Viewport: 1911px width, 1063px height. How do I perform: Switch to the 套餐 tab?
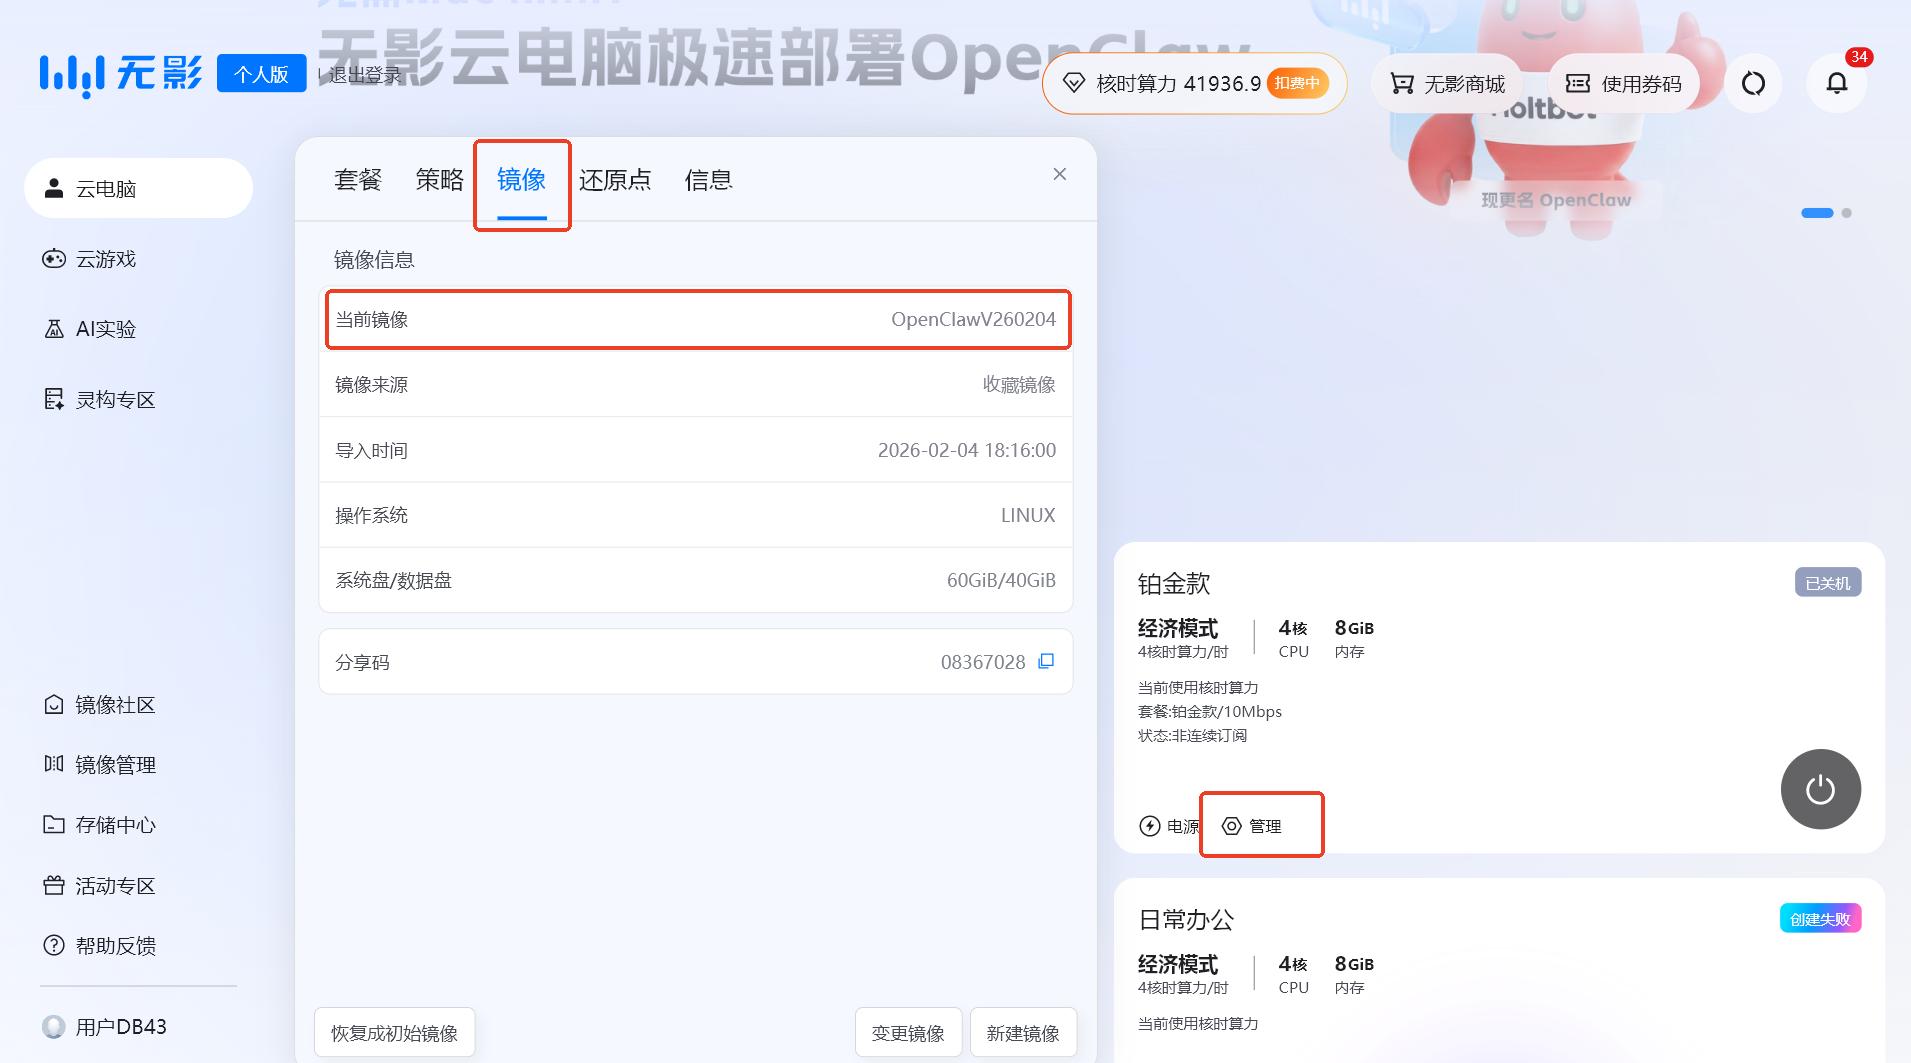(358, 180)
